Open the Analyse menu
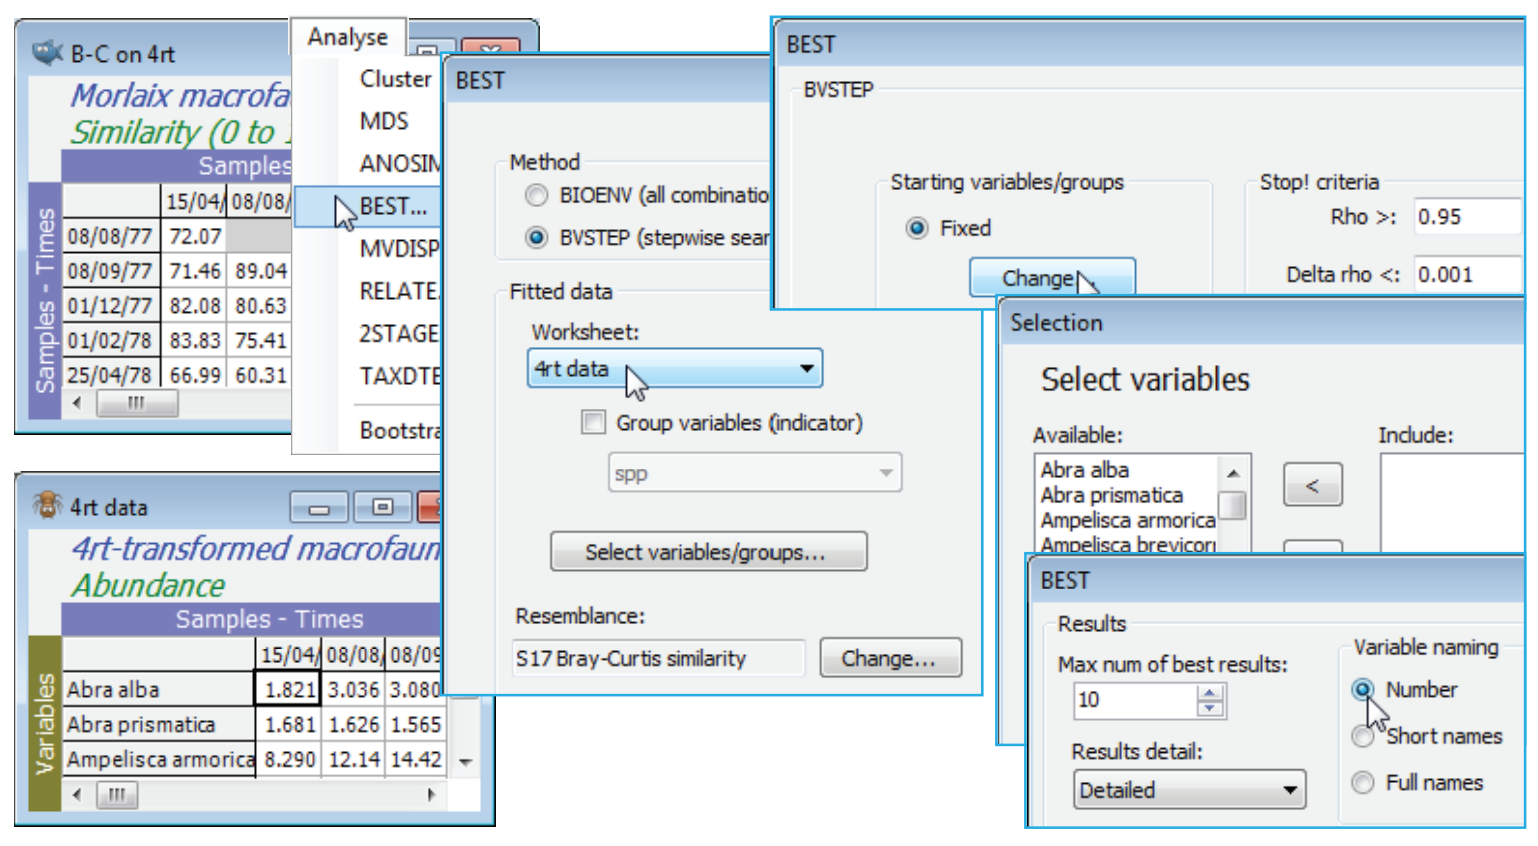The width and height of the screenshot is (1538, 846). click(x=348, y=37)
